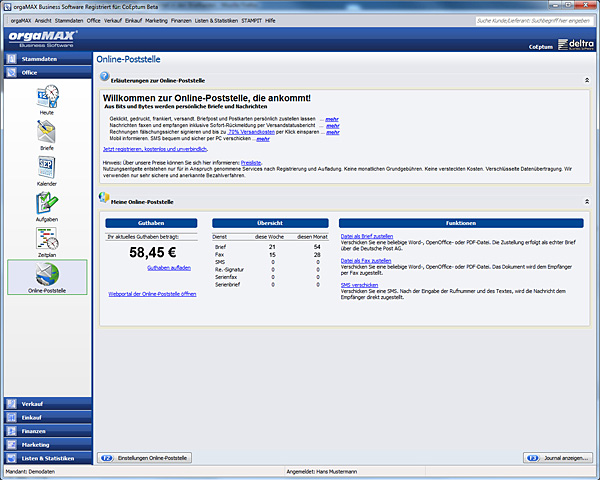
Task: Click the orgaMAX title bar app icon
Action: (7, 7)
